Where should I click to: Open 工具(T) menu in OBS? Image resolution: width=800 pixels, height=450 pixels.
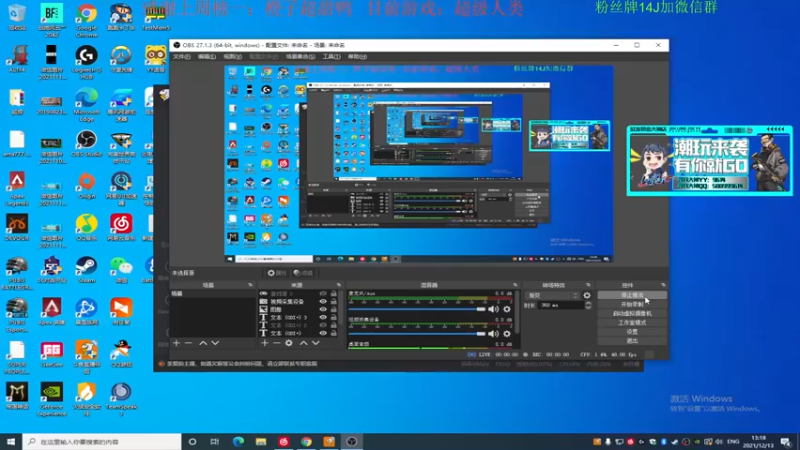click(331, 56)
